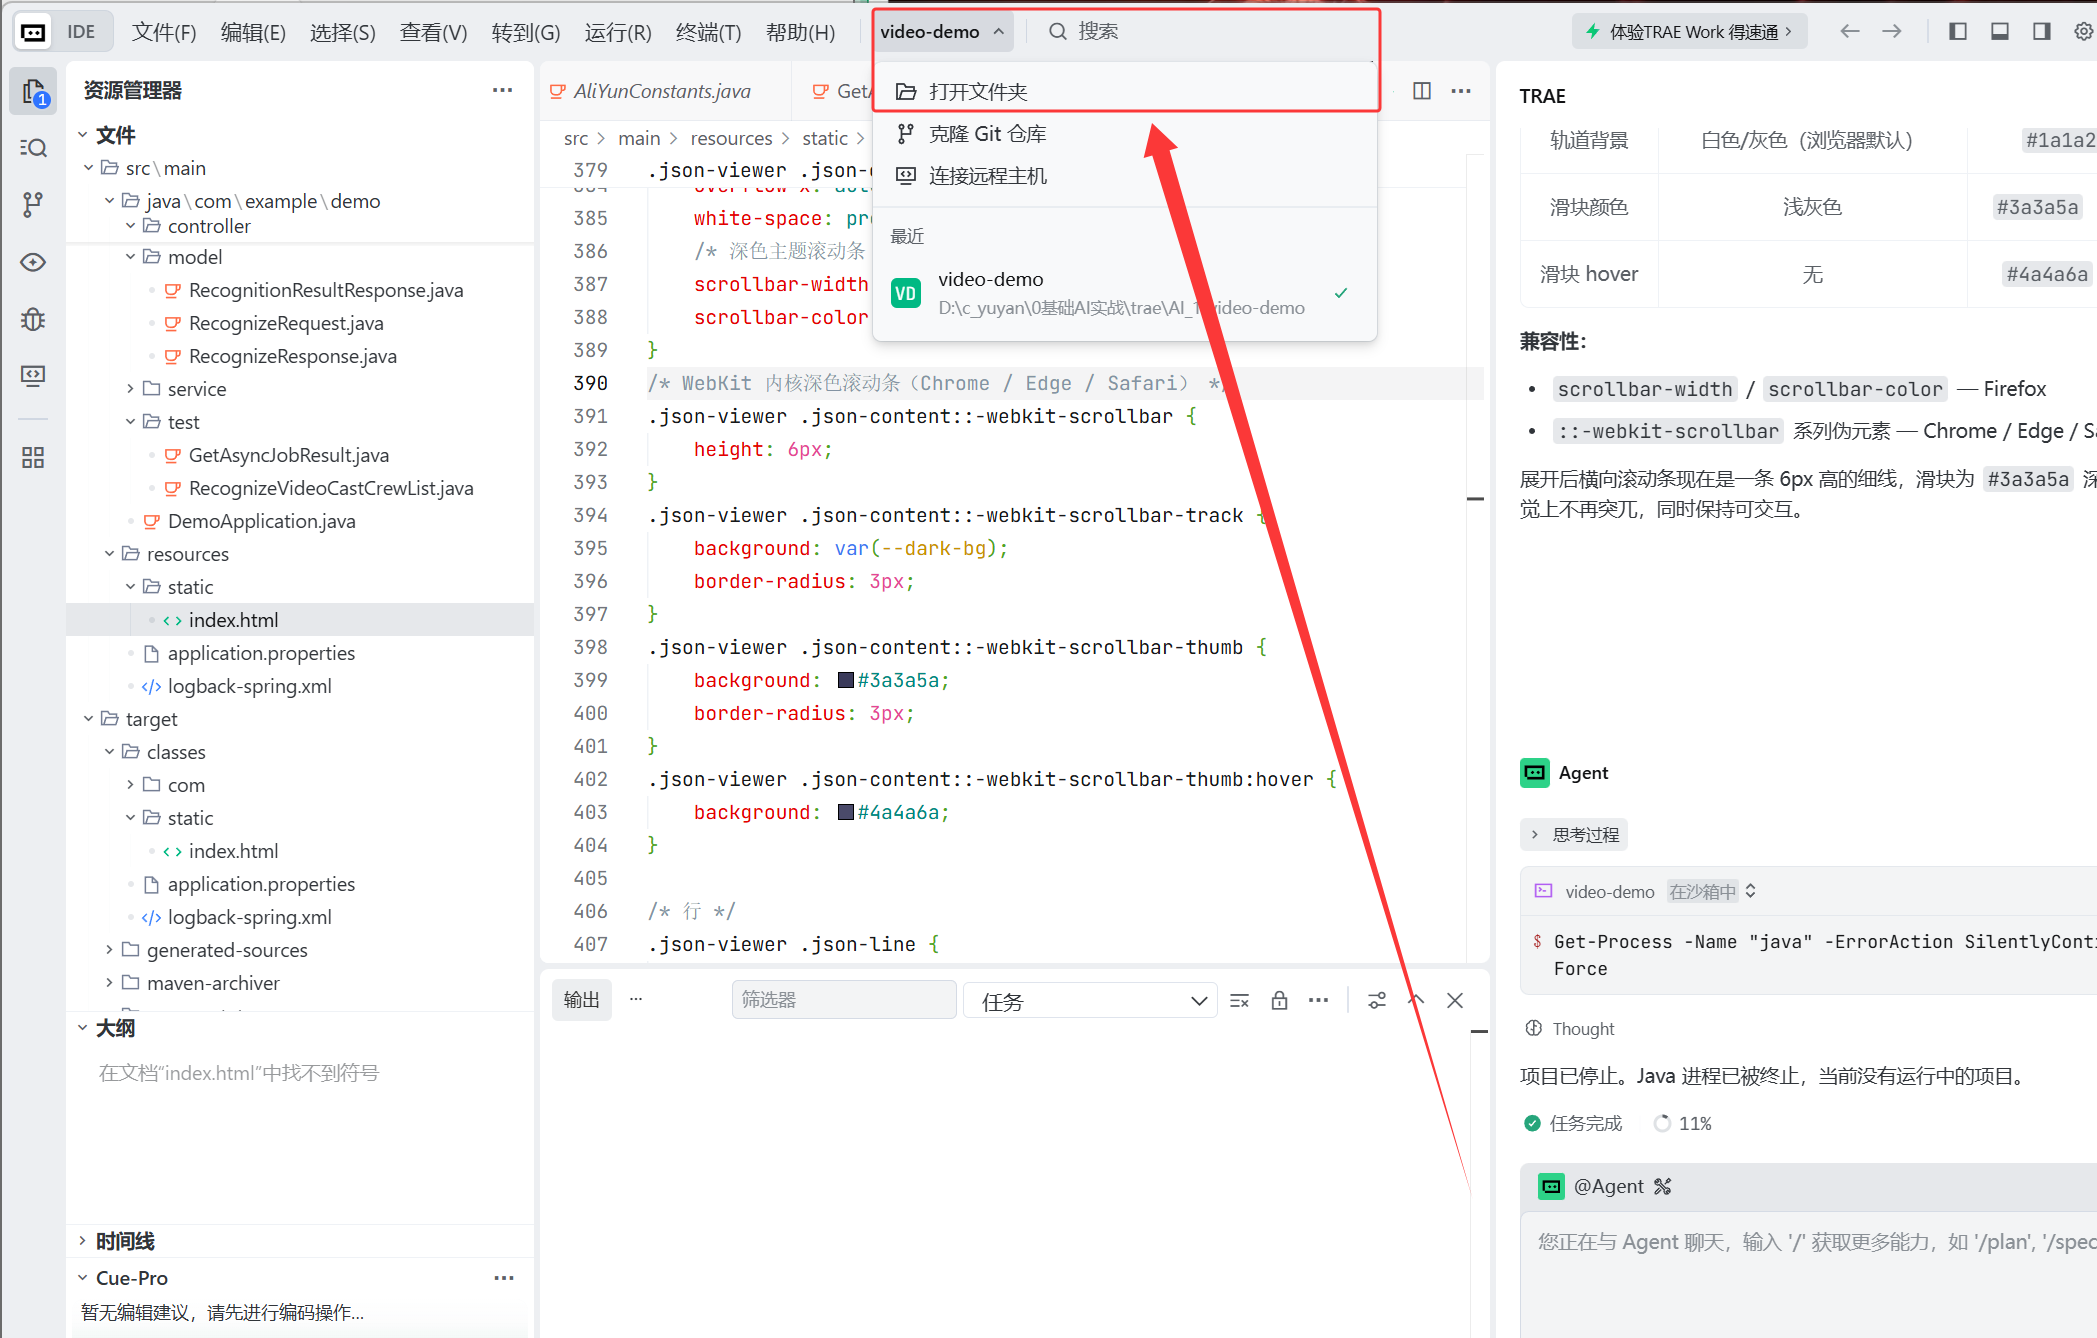Toggle the right secondary sidebar
The image size is (2097, 1338).
point(2042,32)
